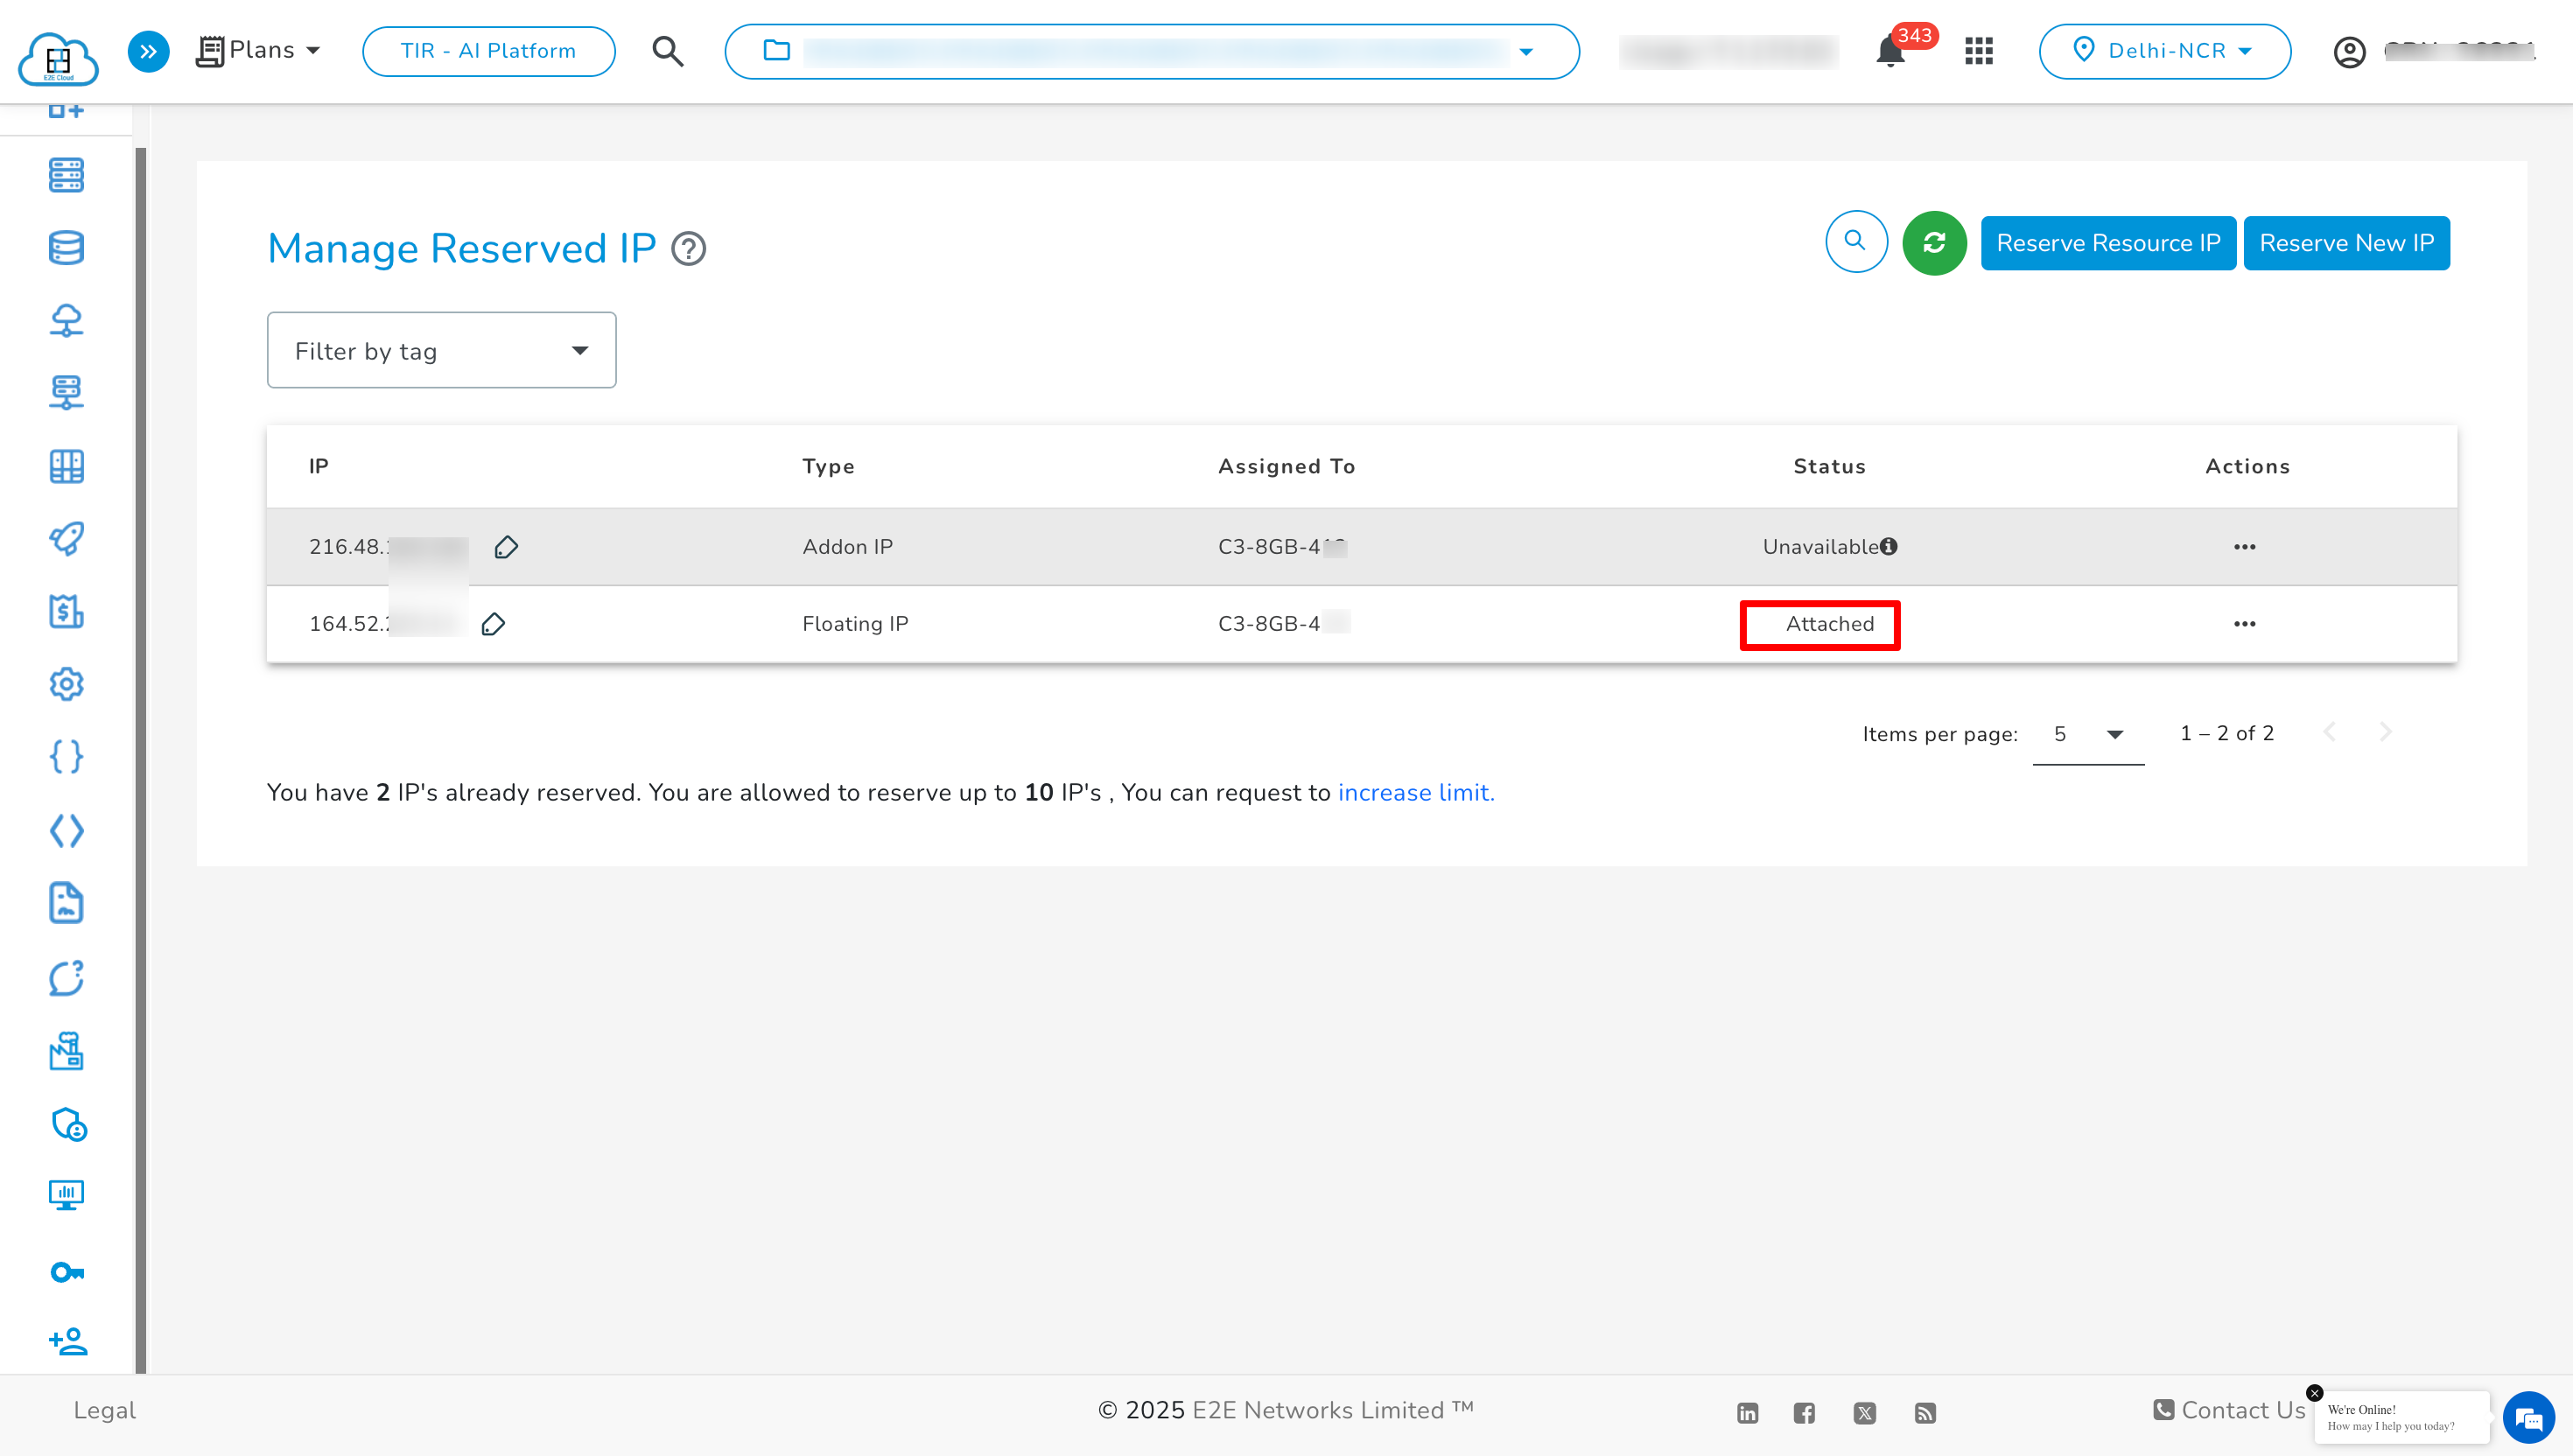
Task: Click the rocket icon in the sidebar
Action: point(66,539)
